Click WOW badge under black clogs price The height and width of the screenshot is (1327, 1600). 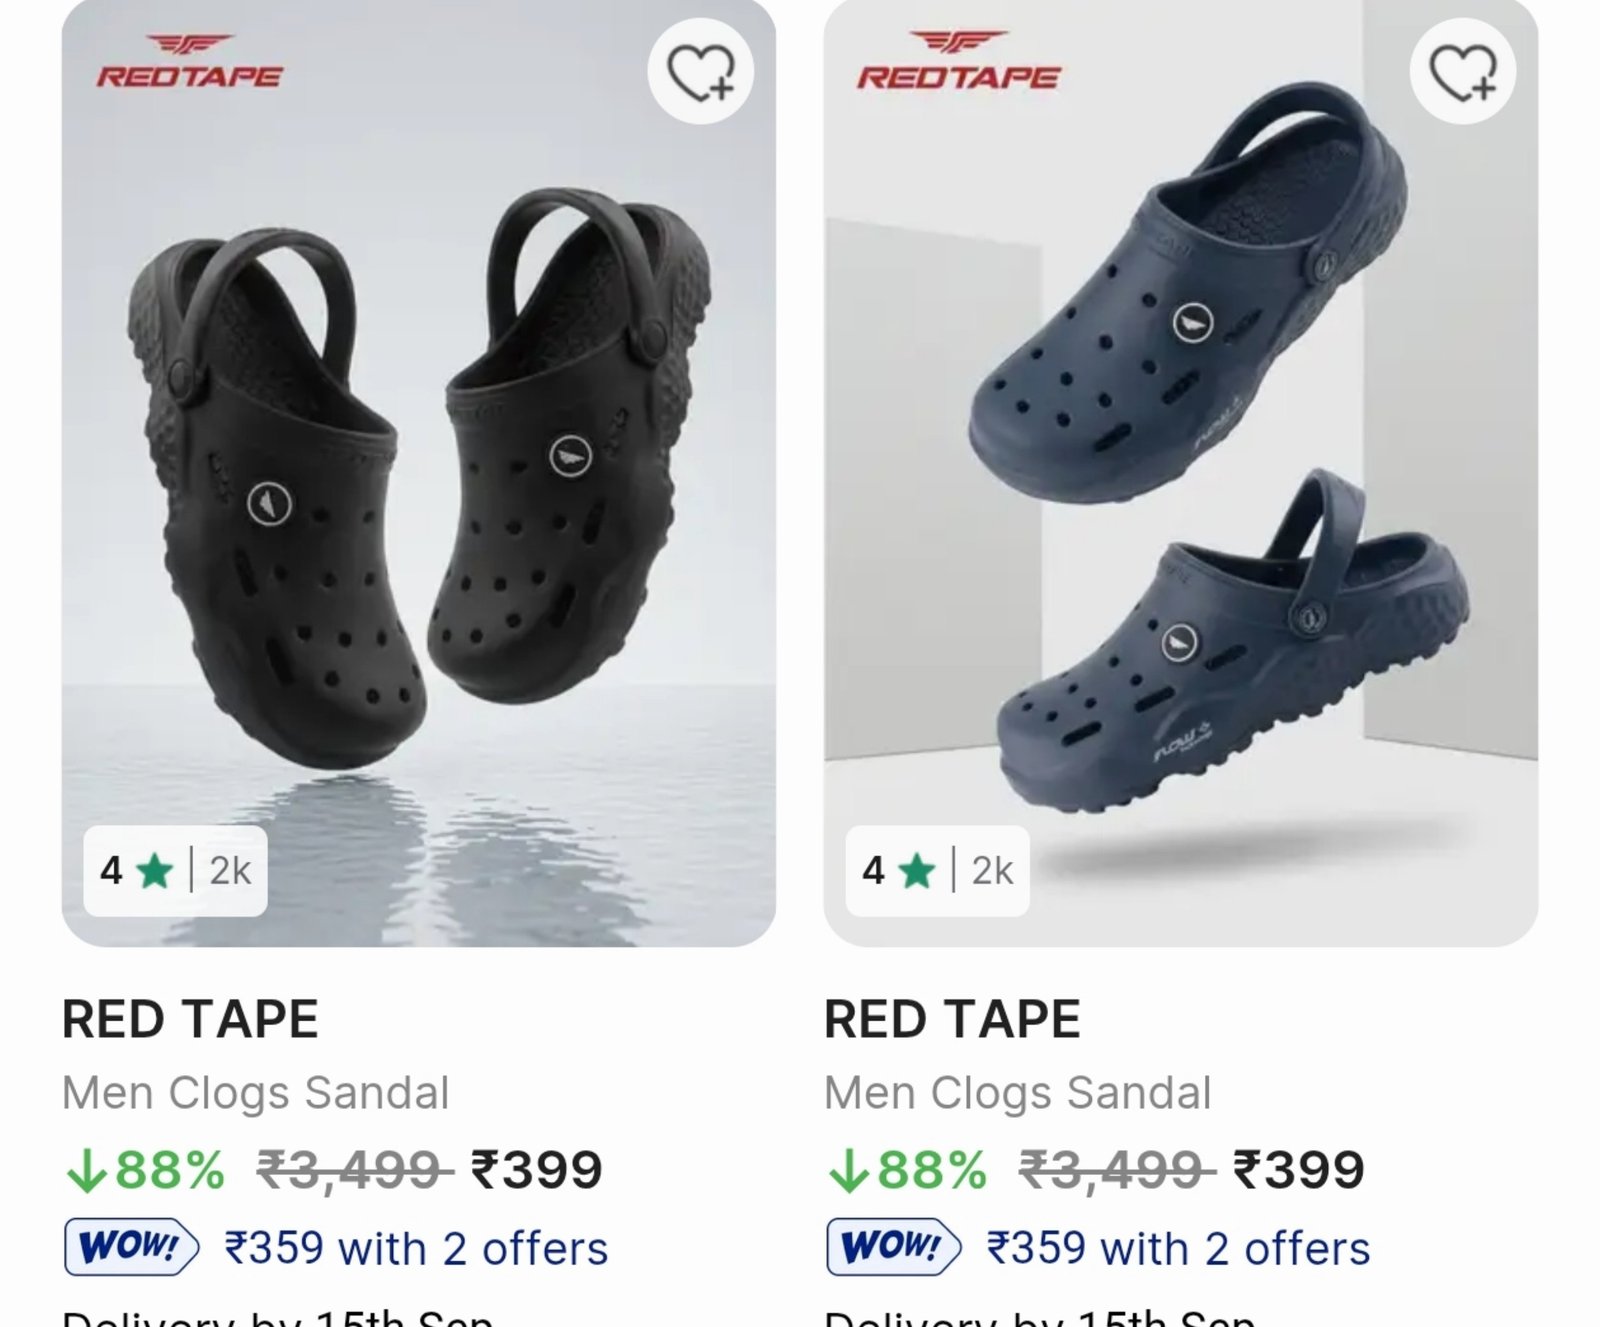pos(131,1247)
